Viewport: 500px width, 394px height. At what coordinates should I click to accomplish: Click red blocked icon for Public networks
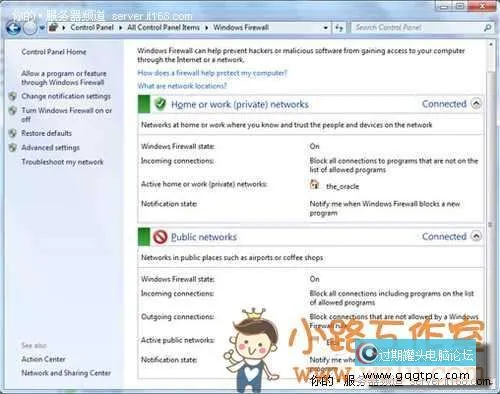pos(160,237)
